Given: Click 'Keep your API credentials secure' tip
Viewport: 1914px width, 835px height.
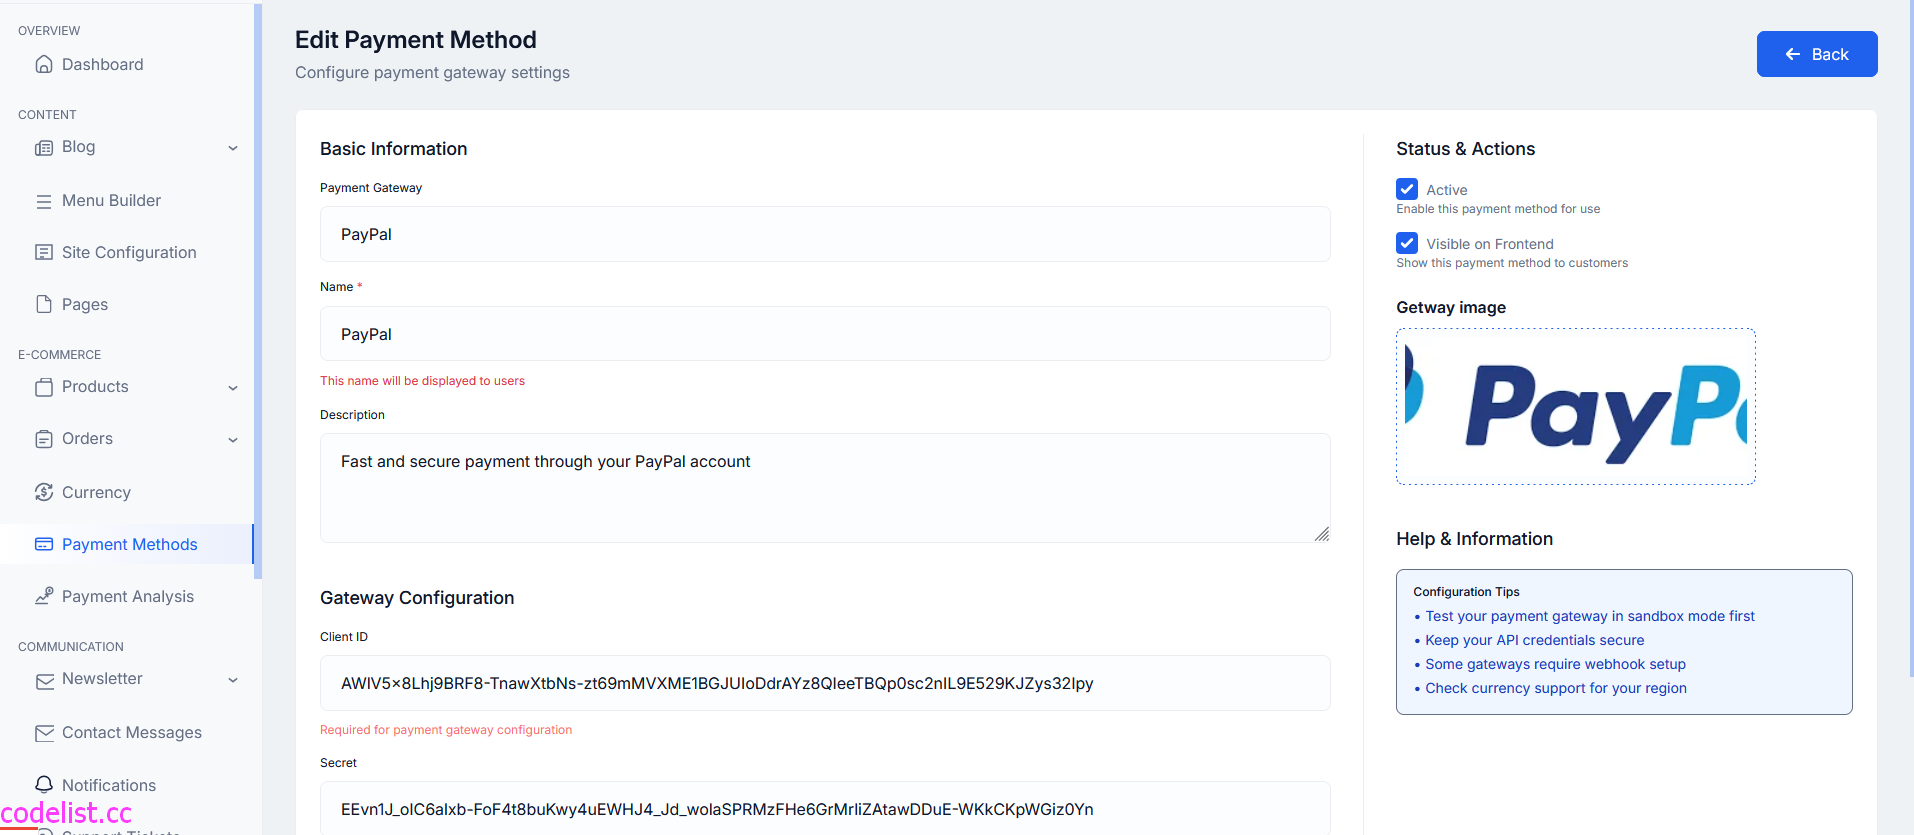Looking at the screenshot, I should [1534, 640].
